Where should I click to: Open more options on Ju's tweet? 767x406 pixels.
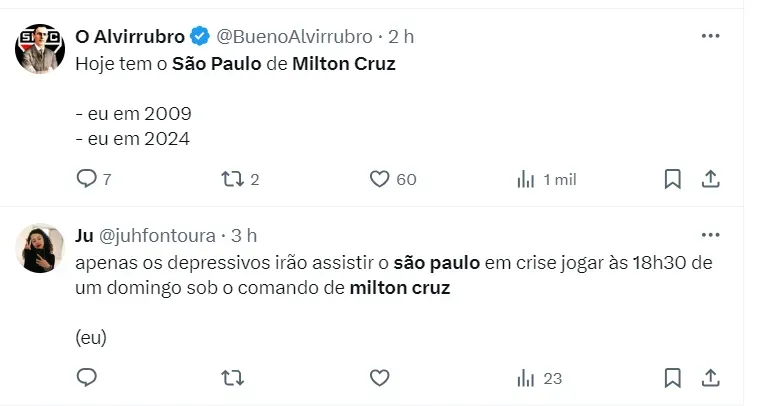pos(710,235)
